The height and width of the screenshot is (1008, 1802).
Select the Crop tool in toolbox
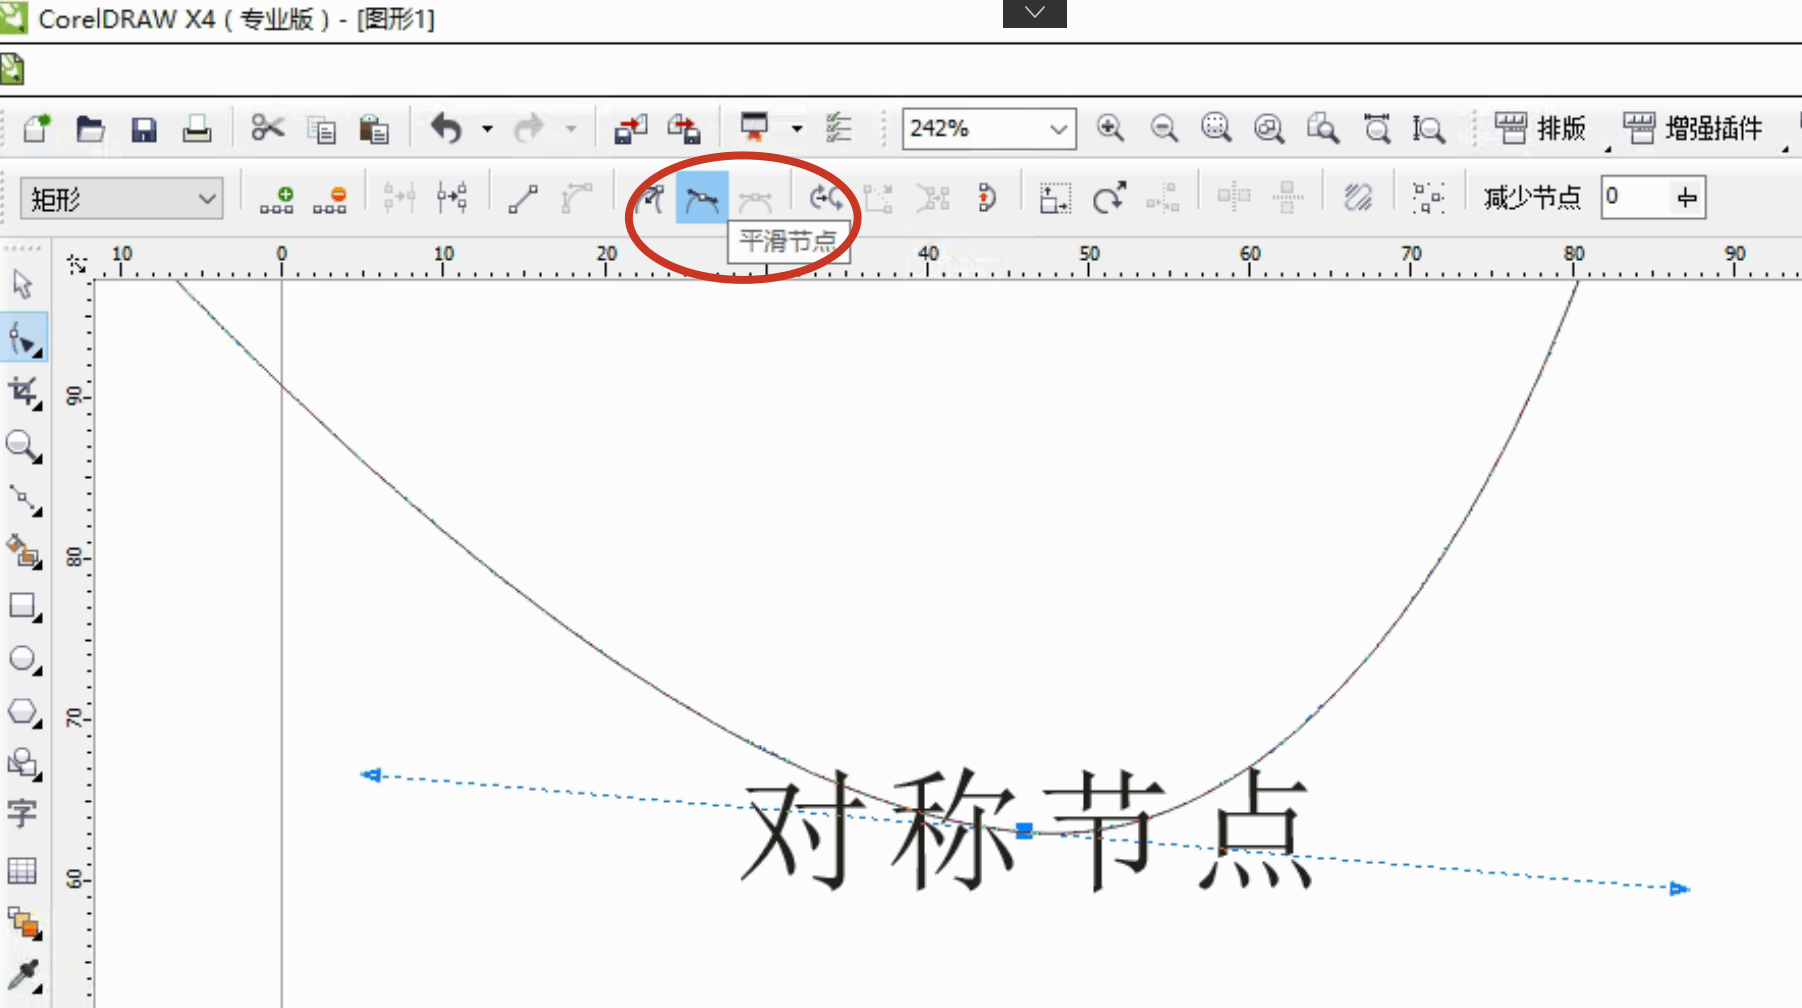[24, 392]
